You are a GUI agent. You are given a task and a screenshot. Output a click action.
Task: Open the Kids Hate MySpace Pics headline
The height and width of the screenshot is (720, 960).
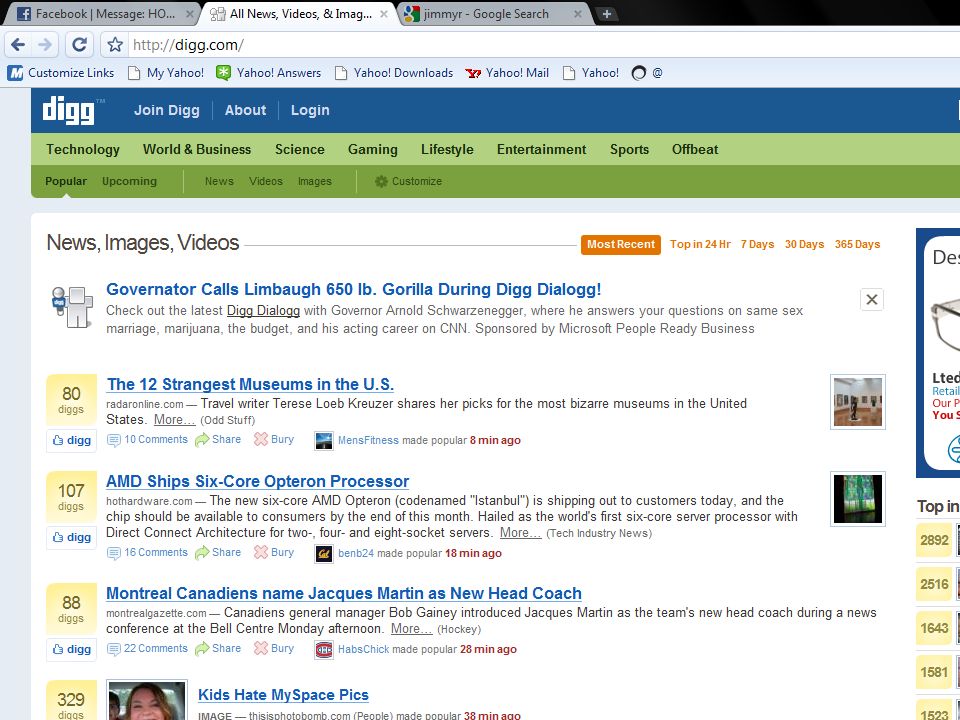(x=283, y=695)
